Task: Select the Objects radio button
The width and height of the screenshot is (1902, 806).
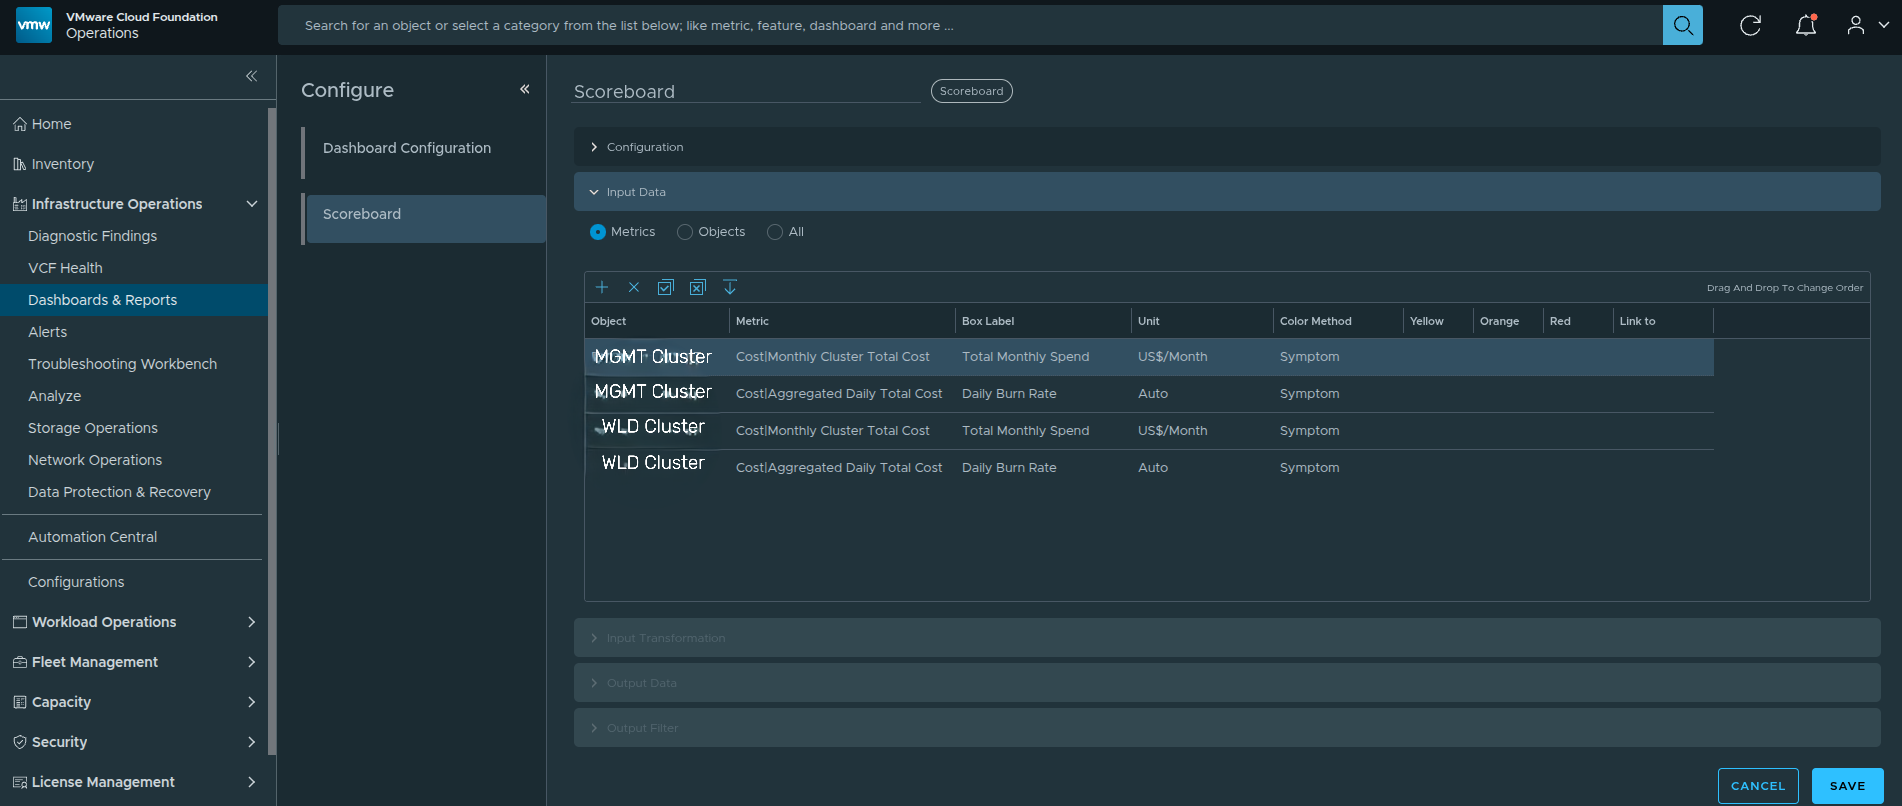Action: 685,232
